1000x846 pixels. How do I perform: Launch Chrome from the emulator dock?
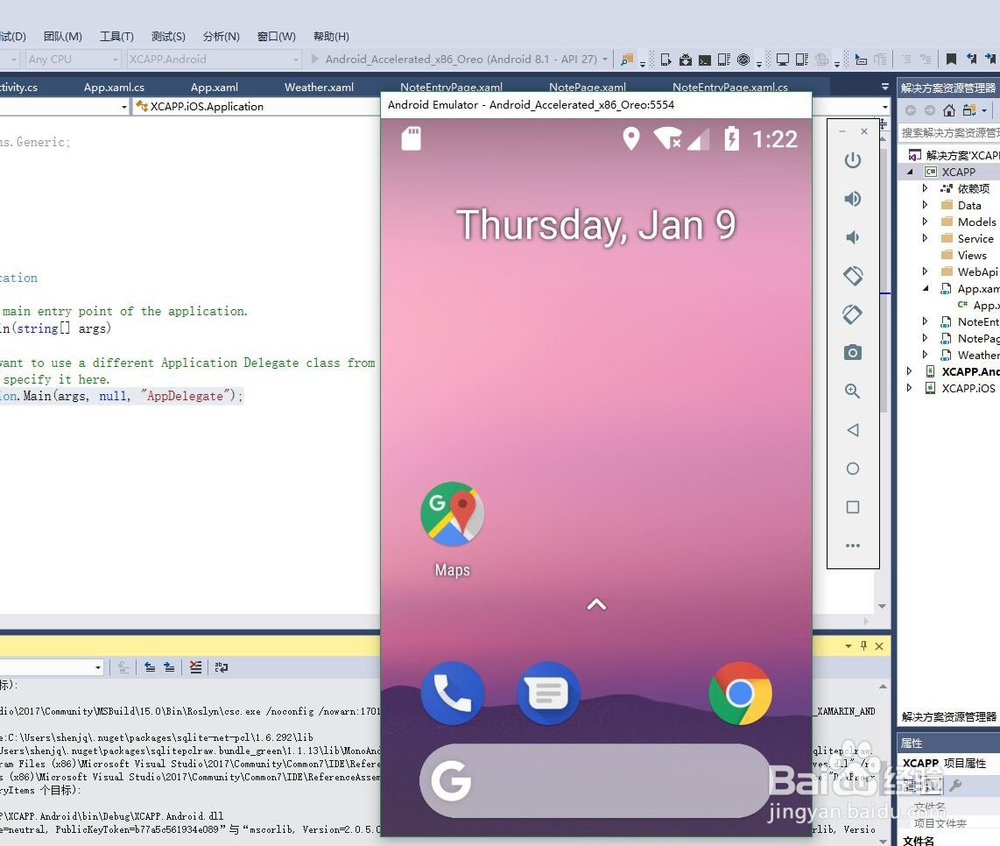(x=740, y=693)
